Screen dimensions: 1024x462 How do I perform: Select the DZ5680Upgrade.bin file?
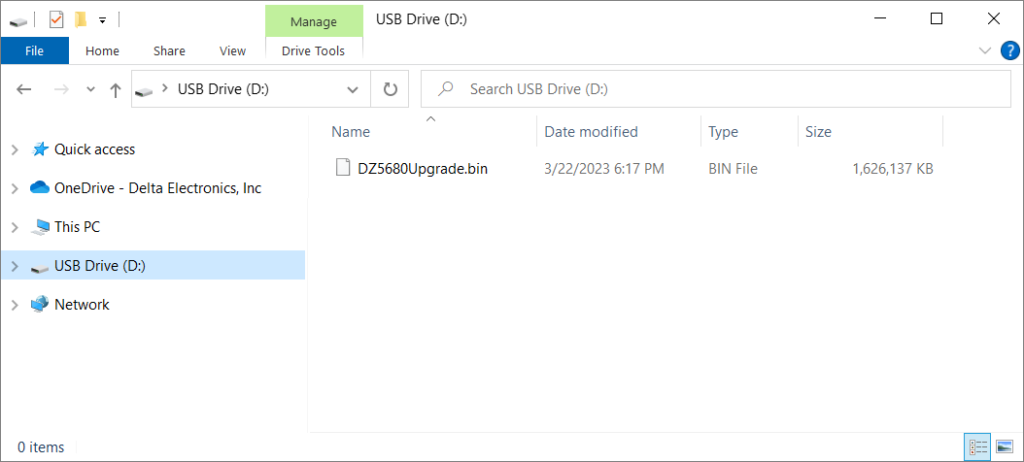(x=423, y=169)
